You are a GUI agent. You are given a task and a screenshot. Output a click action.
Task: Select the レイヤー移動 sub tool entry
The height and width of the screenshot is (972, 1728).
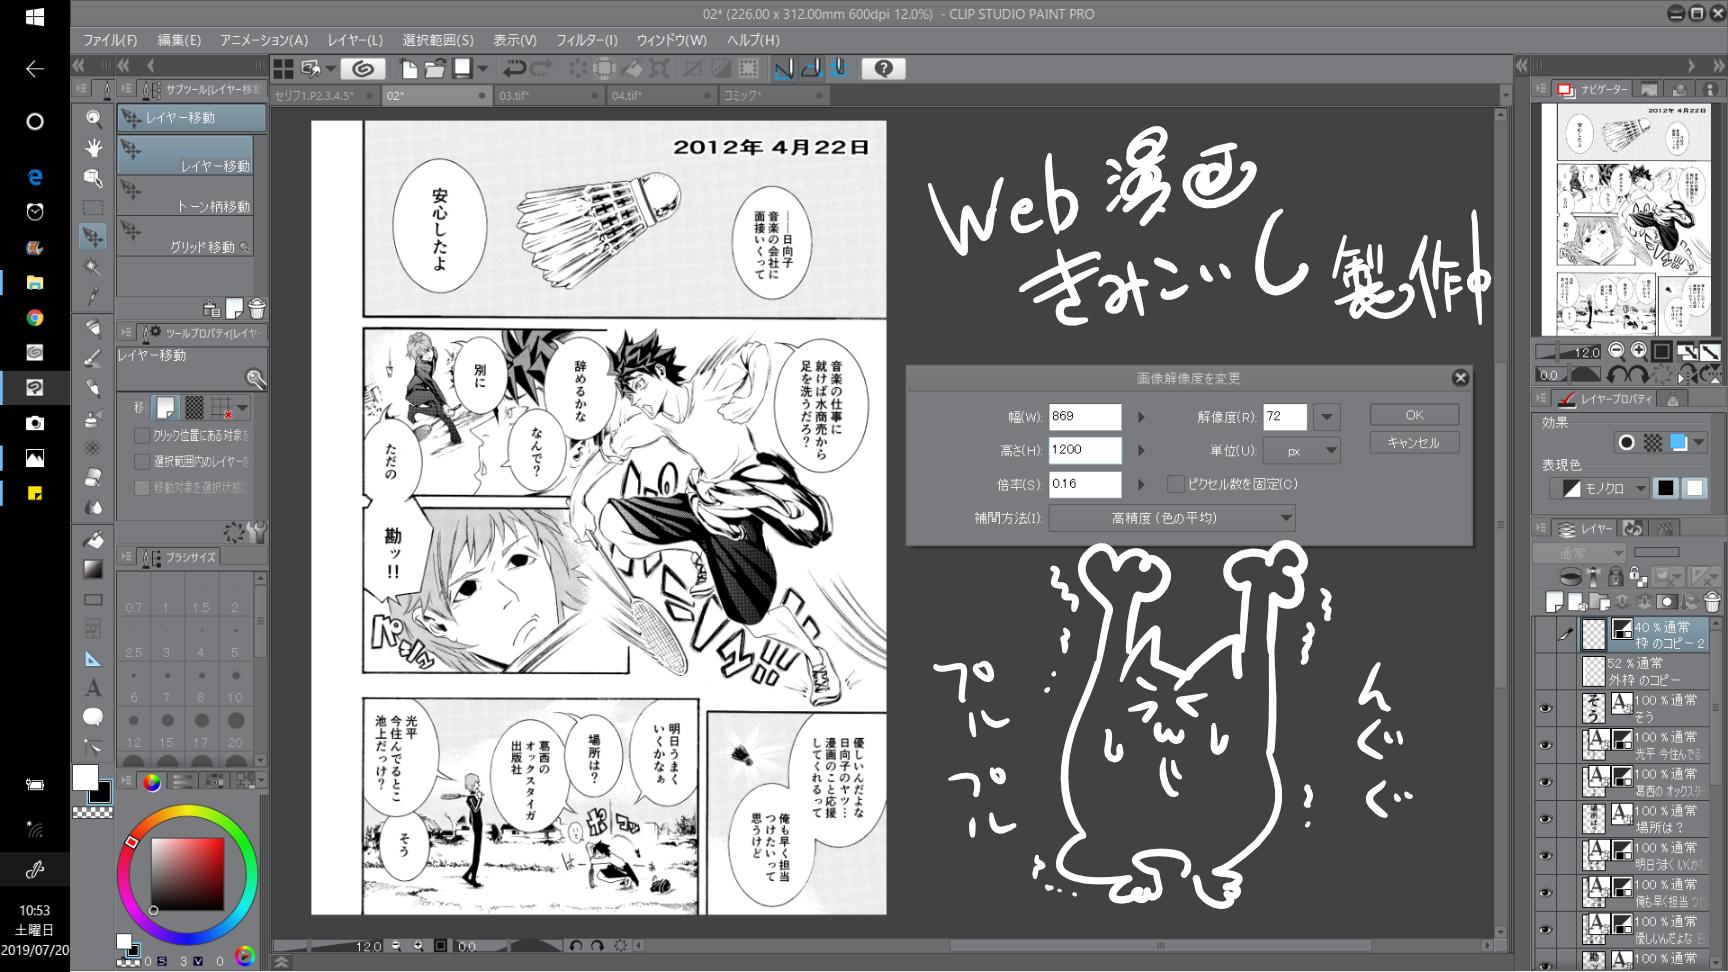point(185,155)
